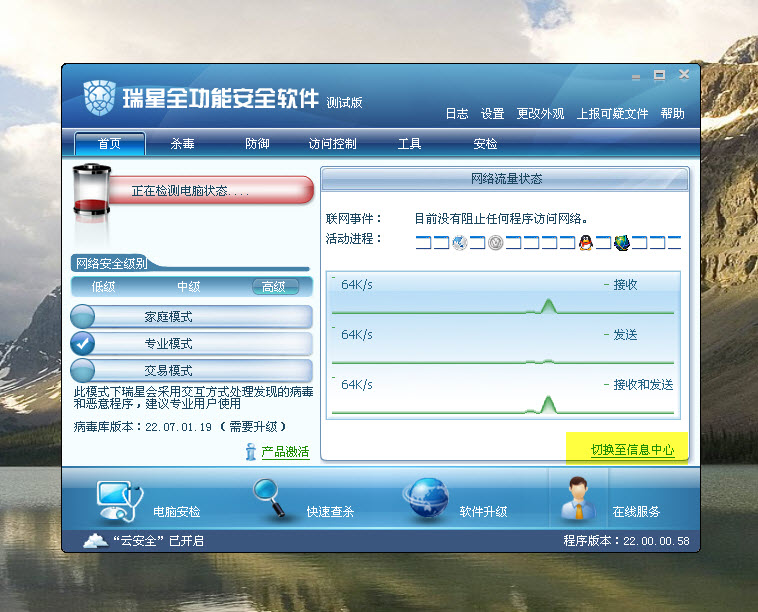
Task: Select 专业模式 radio option
Action: (x=191, y=344)
